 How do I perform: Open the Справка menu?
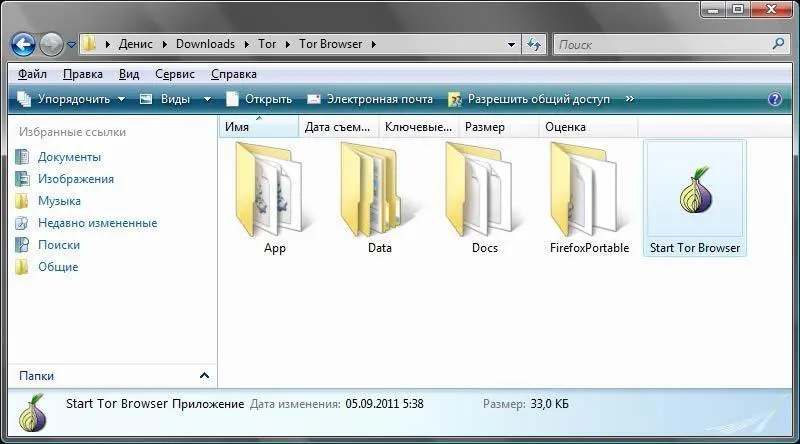point(234,74)
